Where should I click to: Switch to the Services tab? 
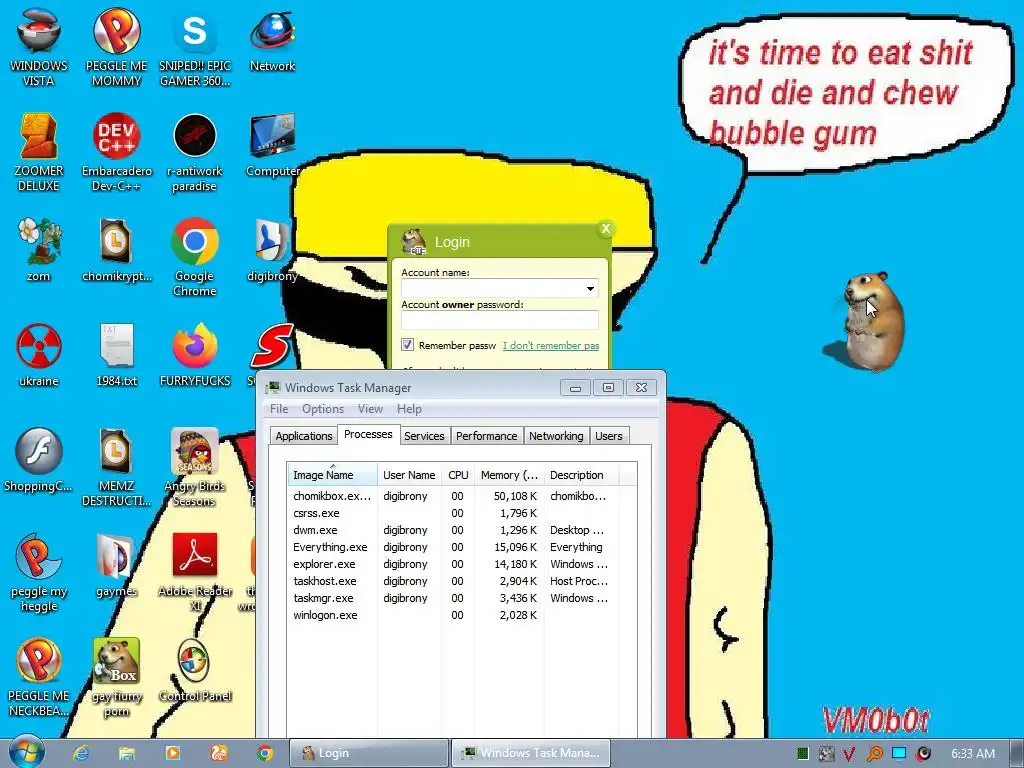click(x=424, y=436)
